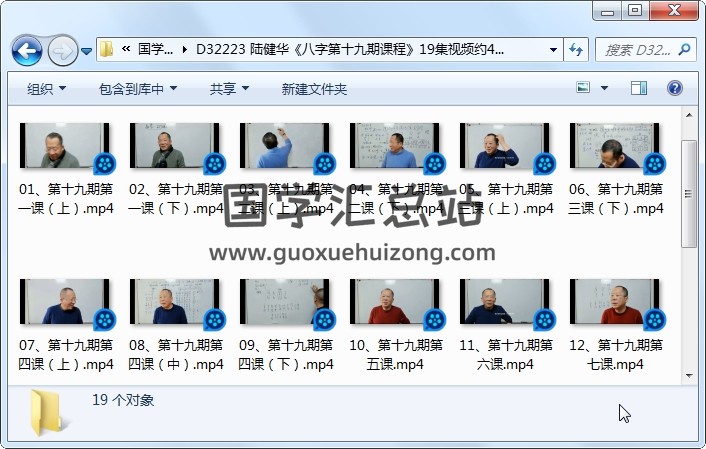Click the scrollbar up arrow
Screen dimensions: 706x449
coord(689,115)
